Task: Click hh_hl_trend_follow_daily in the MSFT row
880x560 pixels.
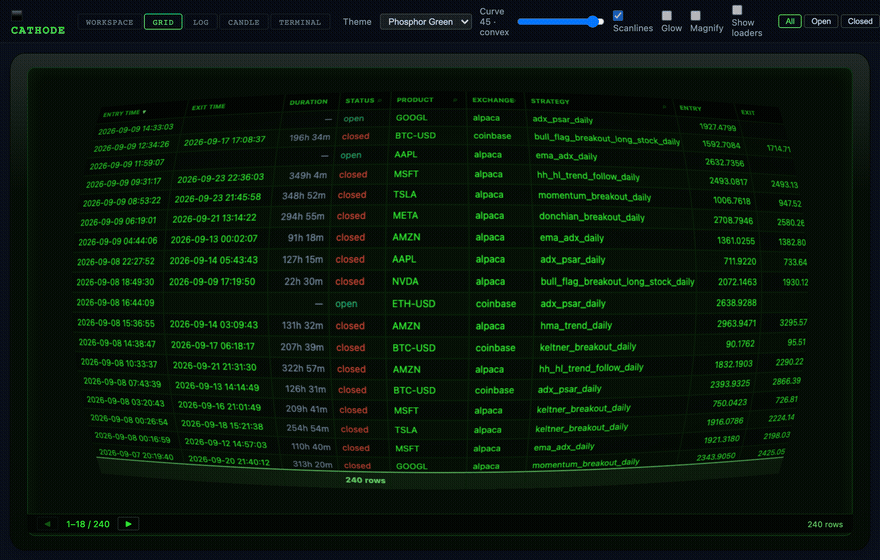Action: pyautogui.click(x=588, y=176)
